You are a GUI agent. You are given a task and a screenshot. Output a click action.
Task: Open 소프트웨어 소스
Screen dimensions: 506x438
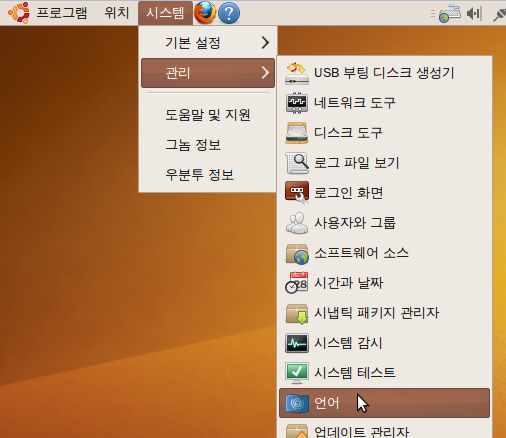(384, 253)
